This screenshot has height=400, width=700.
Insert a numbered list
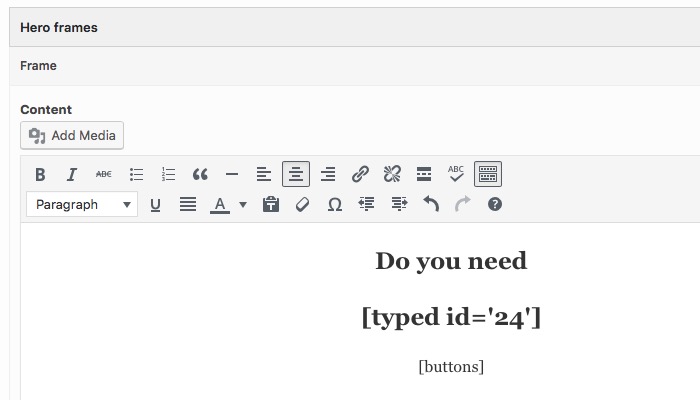(168, 174)
